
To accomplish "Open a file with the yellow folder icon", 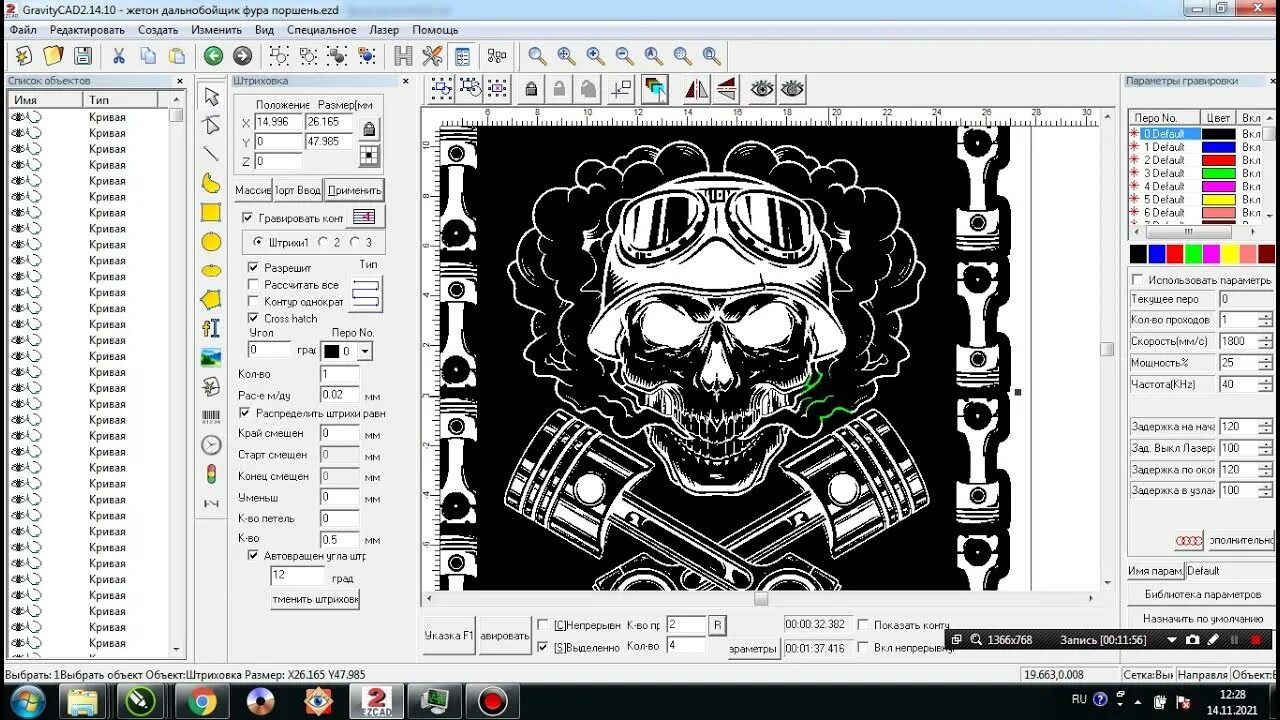I will [x=53, y=56].
